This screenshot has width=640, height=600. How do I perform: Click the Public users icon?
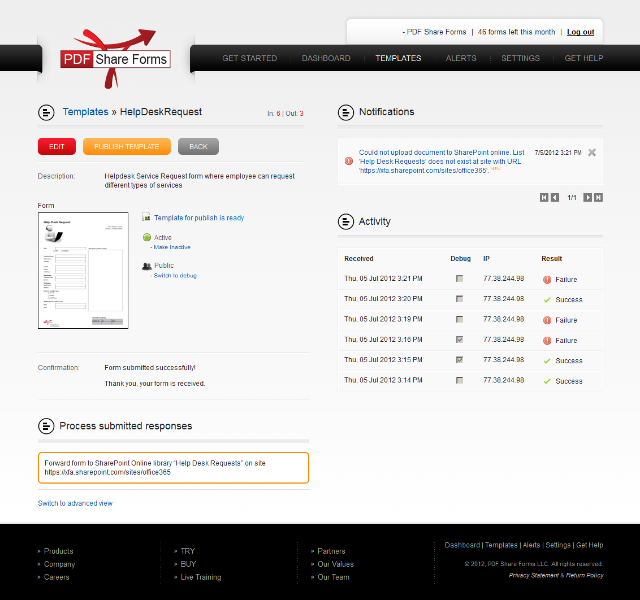(x=147, y=266)
